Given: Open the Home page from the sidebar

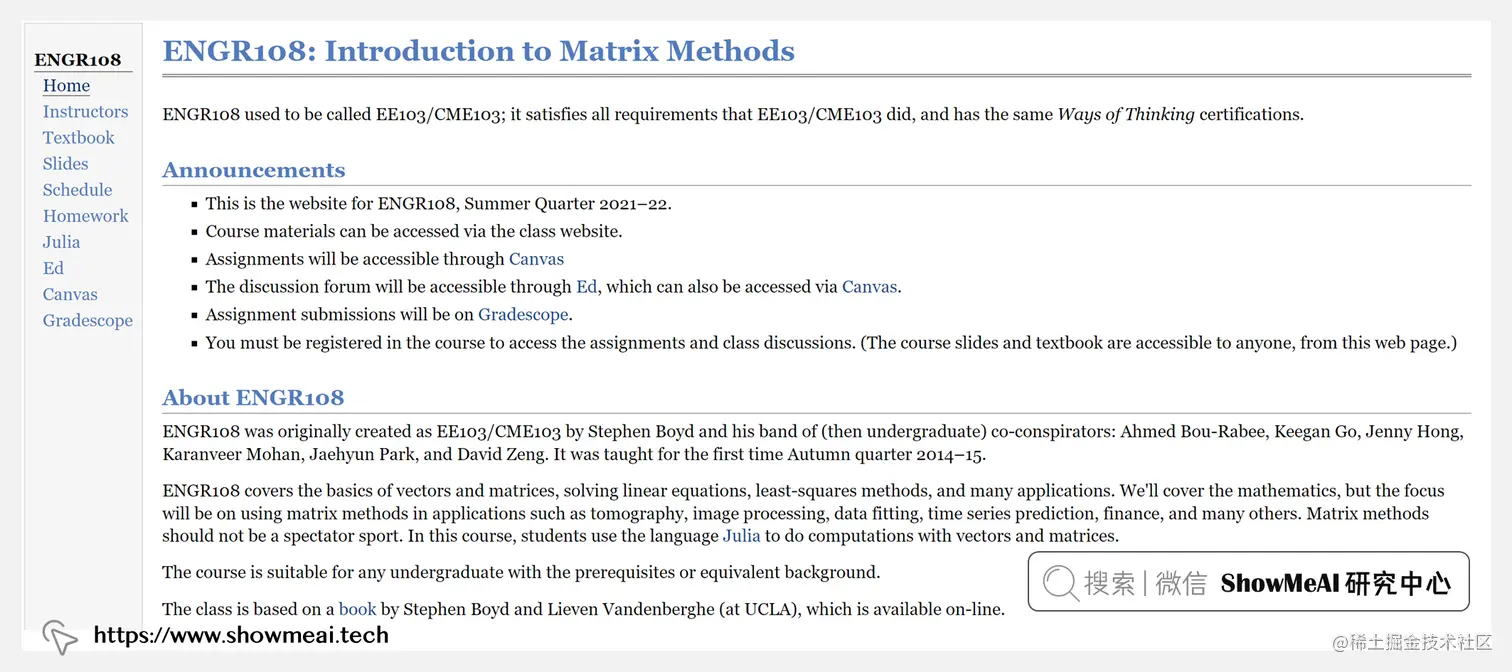Looking at the screenshot, I should tap(66, 85).
